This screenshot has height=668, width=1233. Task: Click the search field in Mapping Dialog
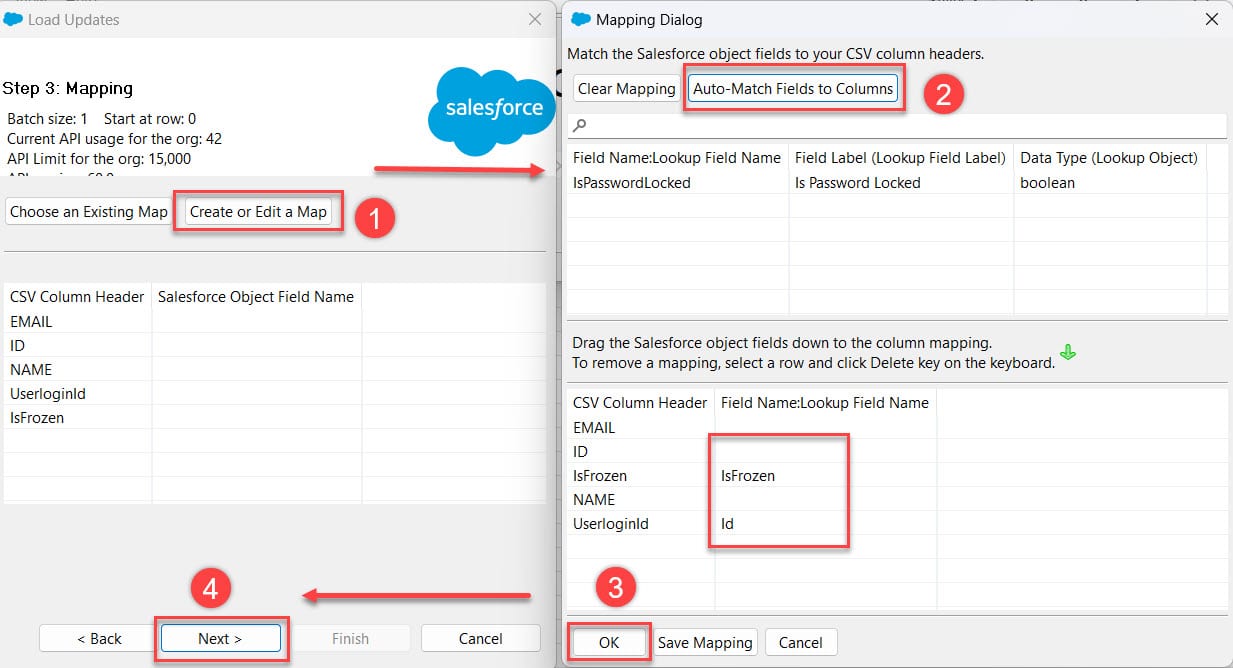coord(897,125)
